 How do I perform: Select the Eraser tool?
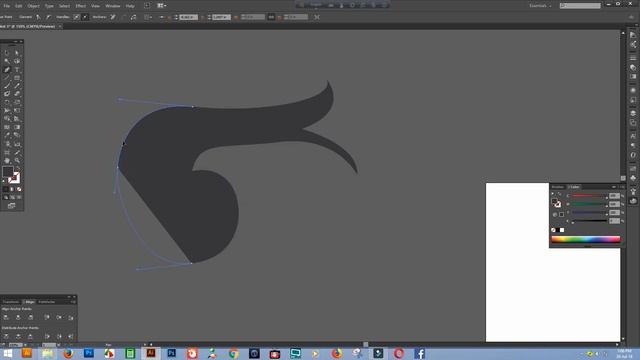click(x=17, y=94)
